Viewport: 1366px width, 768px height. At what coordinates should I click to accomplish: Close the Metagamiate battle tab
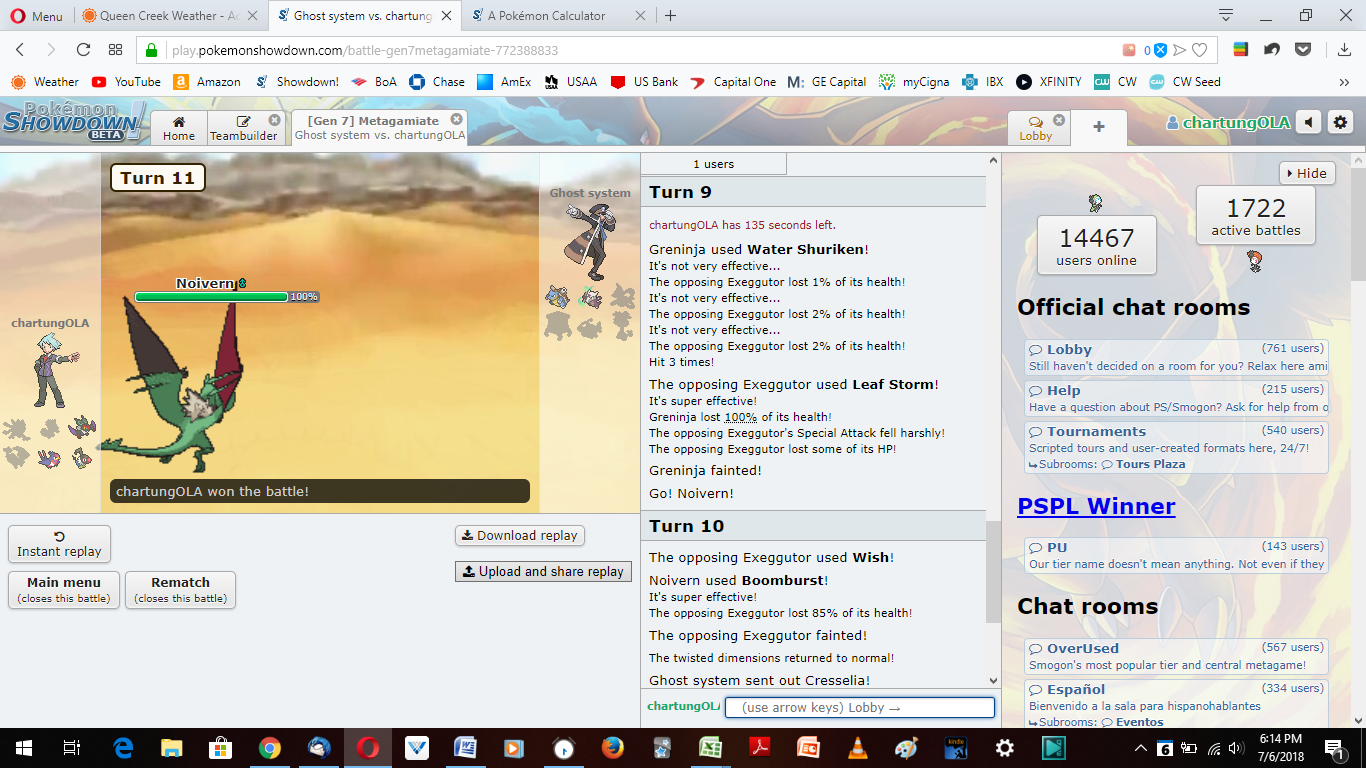coord(457,120)
